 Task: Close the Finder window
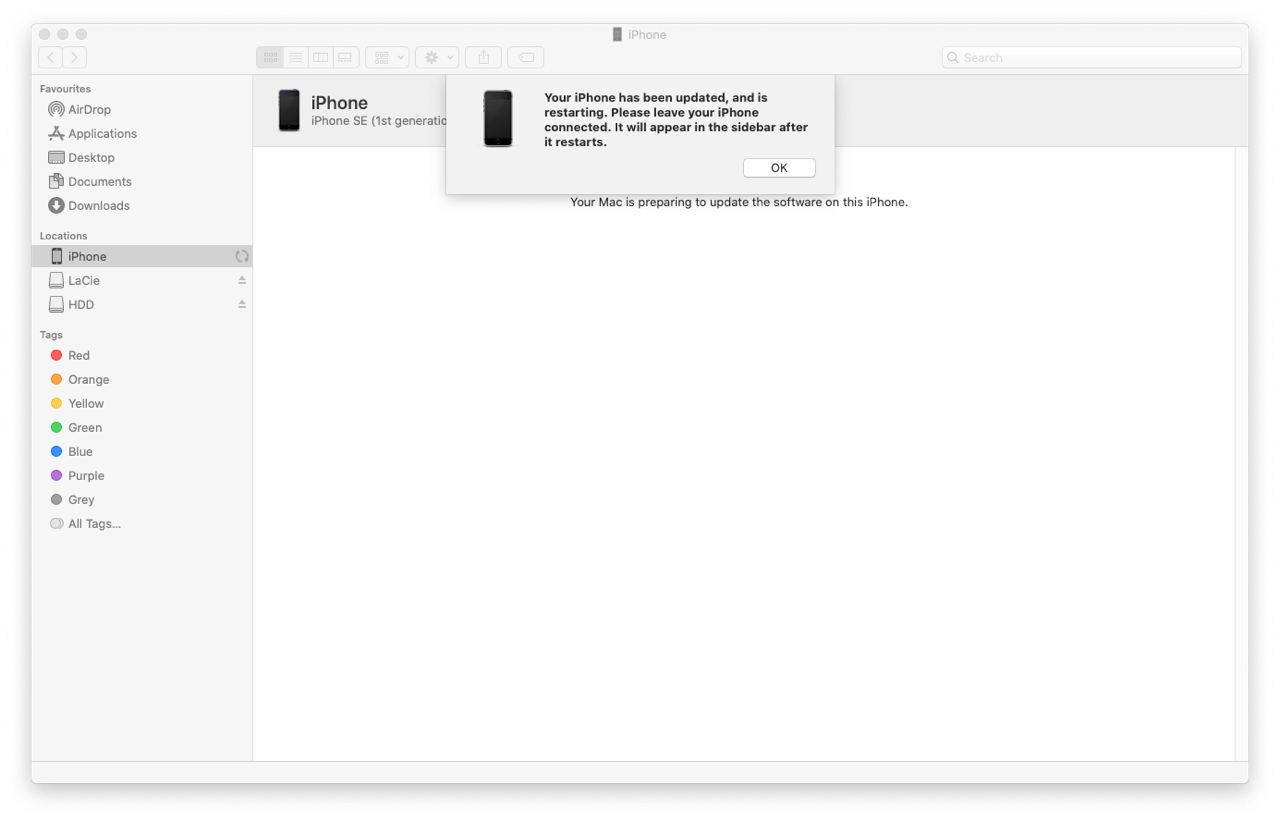(x=46, y=34)
